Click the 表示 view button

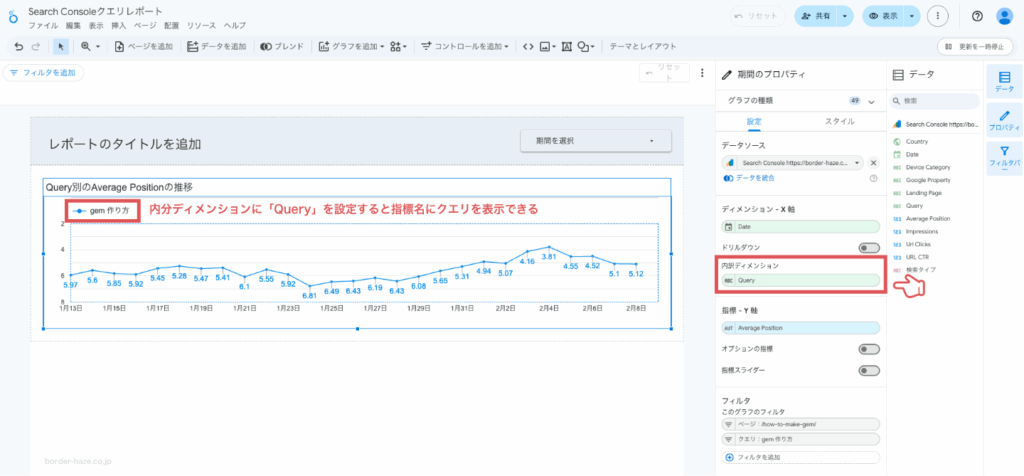(x=882, y=16)
